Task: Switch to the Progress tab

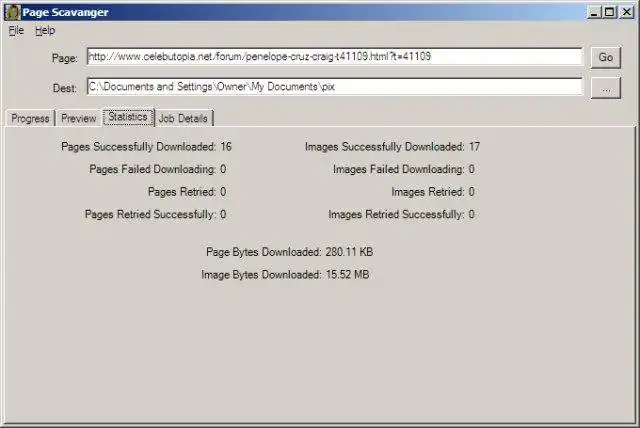Action: pos(30,118)
